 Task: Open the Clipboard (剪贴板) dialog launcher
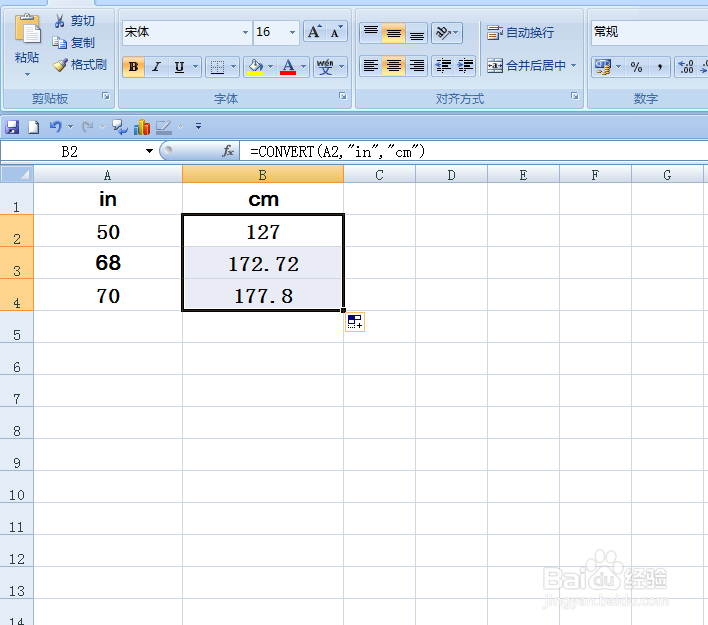(x=106, y=96)
